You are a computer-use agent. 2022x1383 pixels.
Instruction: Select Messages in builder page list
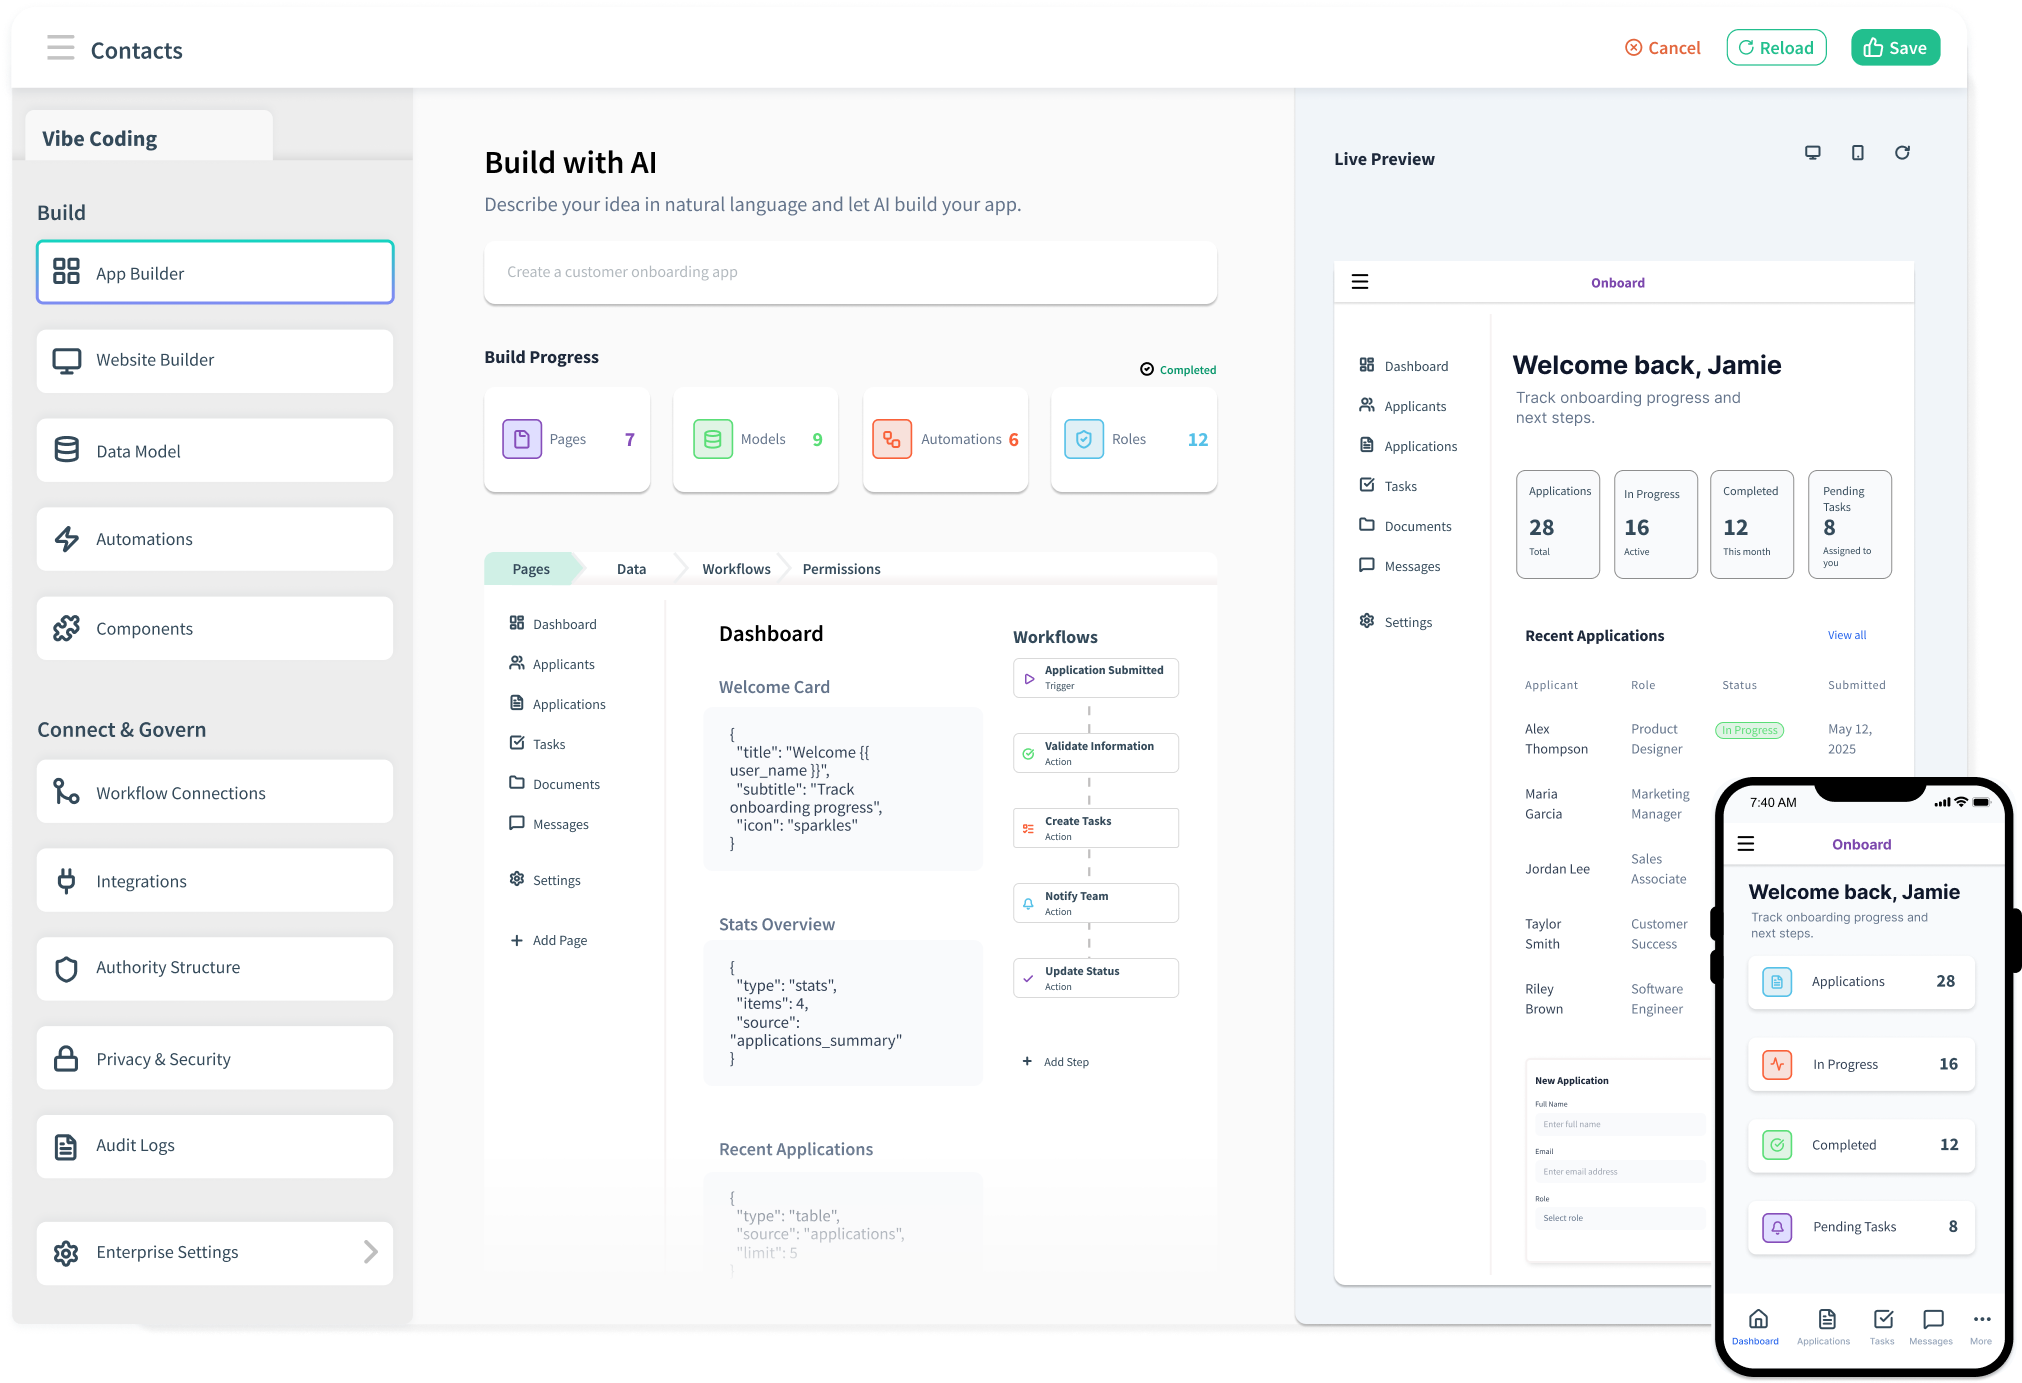point(549,824)
